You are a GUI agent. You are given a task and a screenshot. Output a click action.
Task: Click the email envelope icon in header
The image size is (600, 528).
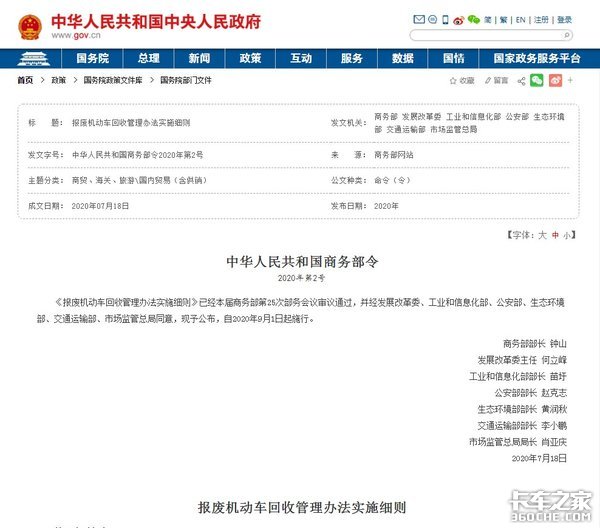418,19
